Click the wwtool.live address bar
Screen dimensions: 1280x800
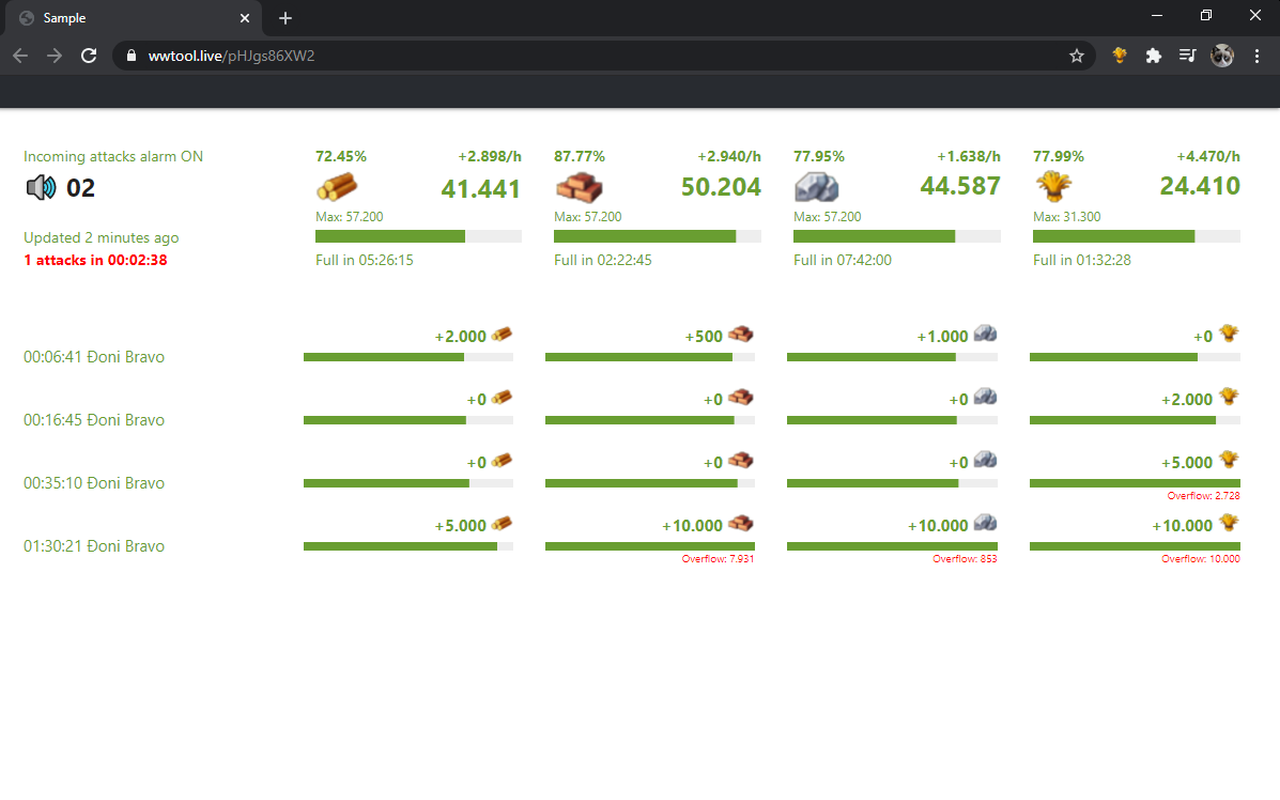click(x=604, y=56)
